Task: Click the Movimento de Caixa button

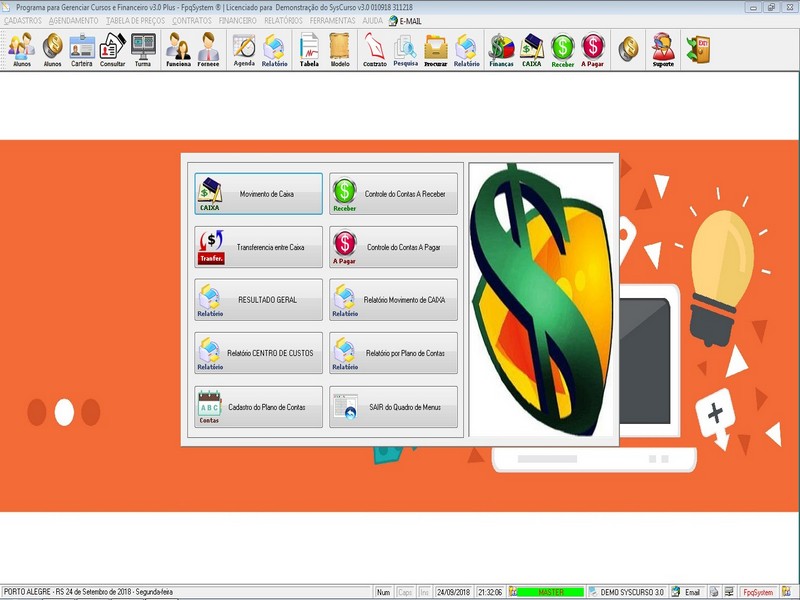Action: (x=258, y=194)
